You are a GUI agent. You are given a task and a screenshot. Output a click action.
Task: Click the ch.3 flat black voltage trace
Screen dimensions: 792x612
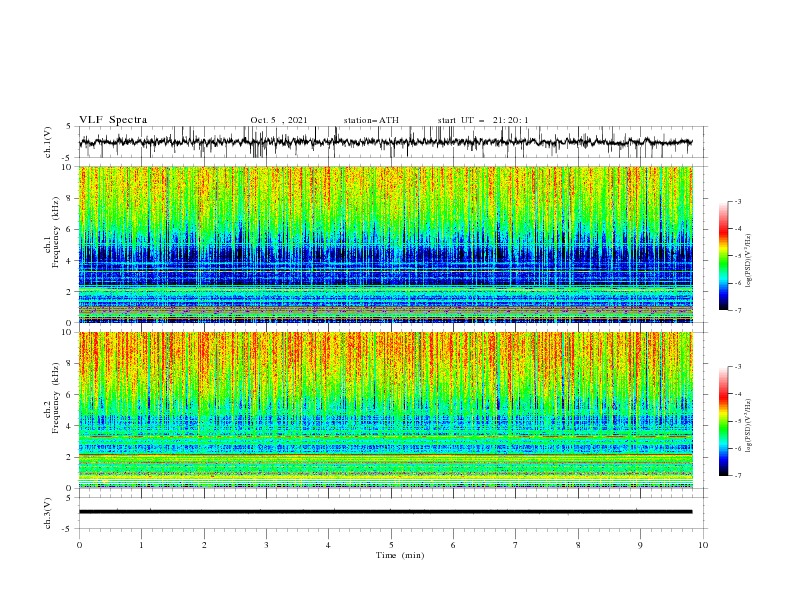click(x=385, y=512)
